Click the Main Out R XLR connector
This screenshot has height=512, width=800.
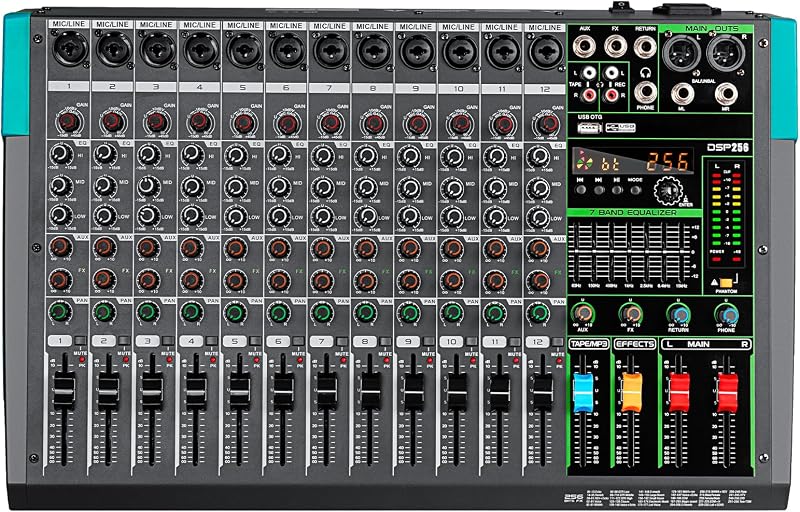point(726,54)
